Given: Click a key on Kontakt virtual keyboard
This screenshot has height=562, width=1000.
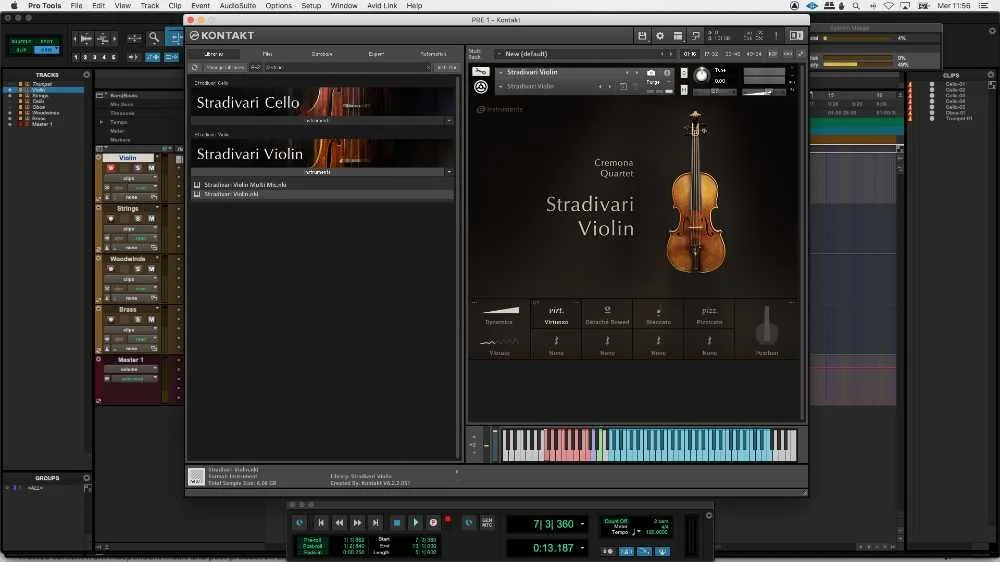Looking at the screenshot, I should point(649,445).
